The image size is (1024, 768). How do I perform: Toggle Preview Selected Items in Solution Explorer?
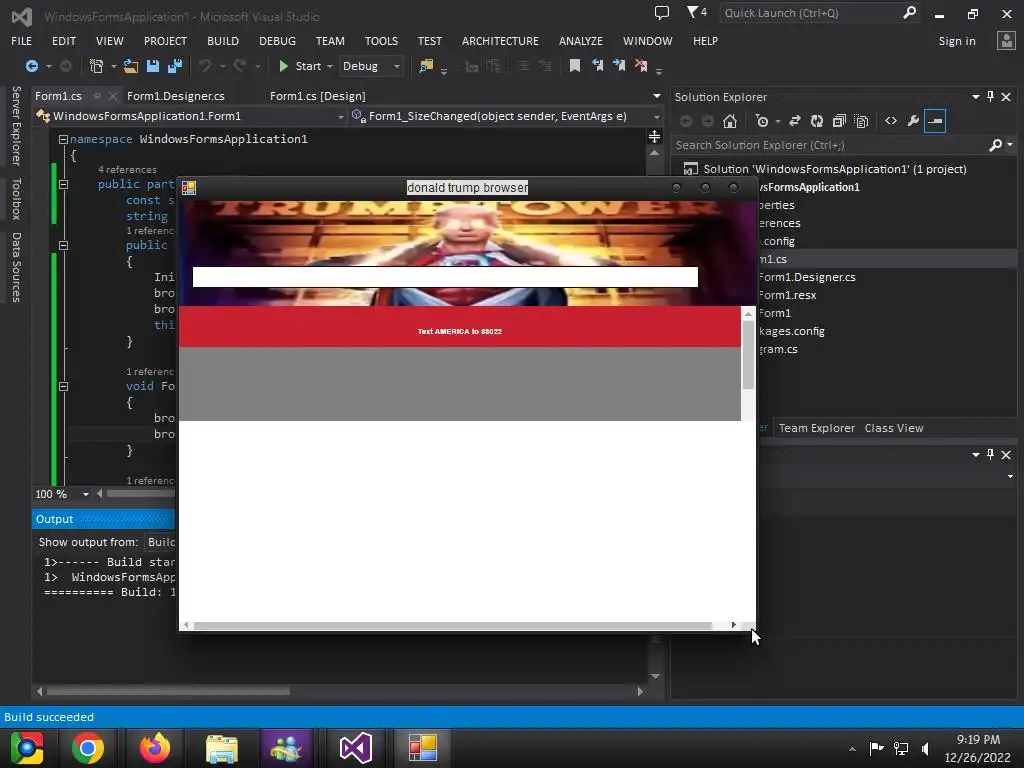point(935,121)
